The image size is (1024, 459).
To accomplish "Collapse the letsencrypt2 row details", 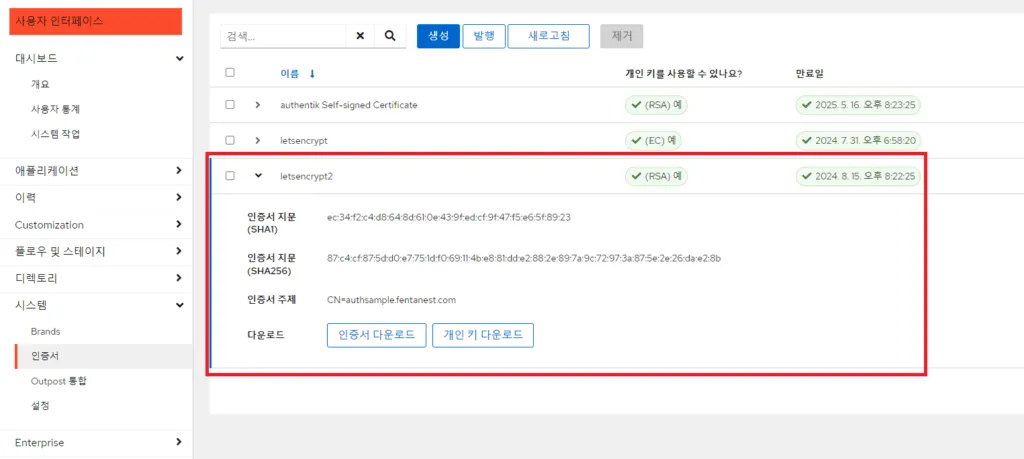I will click(x=258, y=176).
